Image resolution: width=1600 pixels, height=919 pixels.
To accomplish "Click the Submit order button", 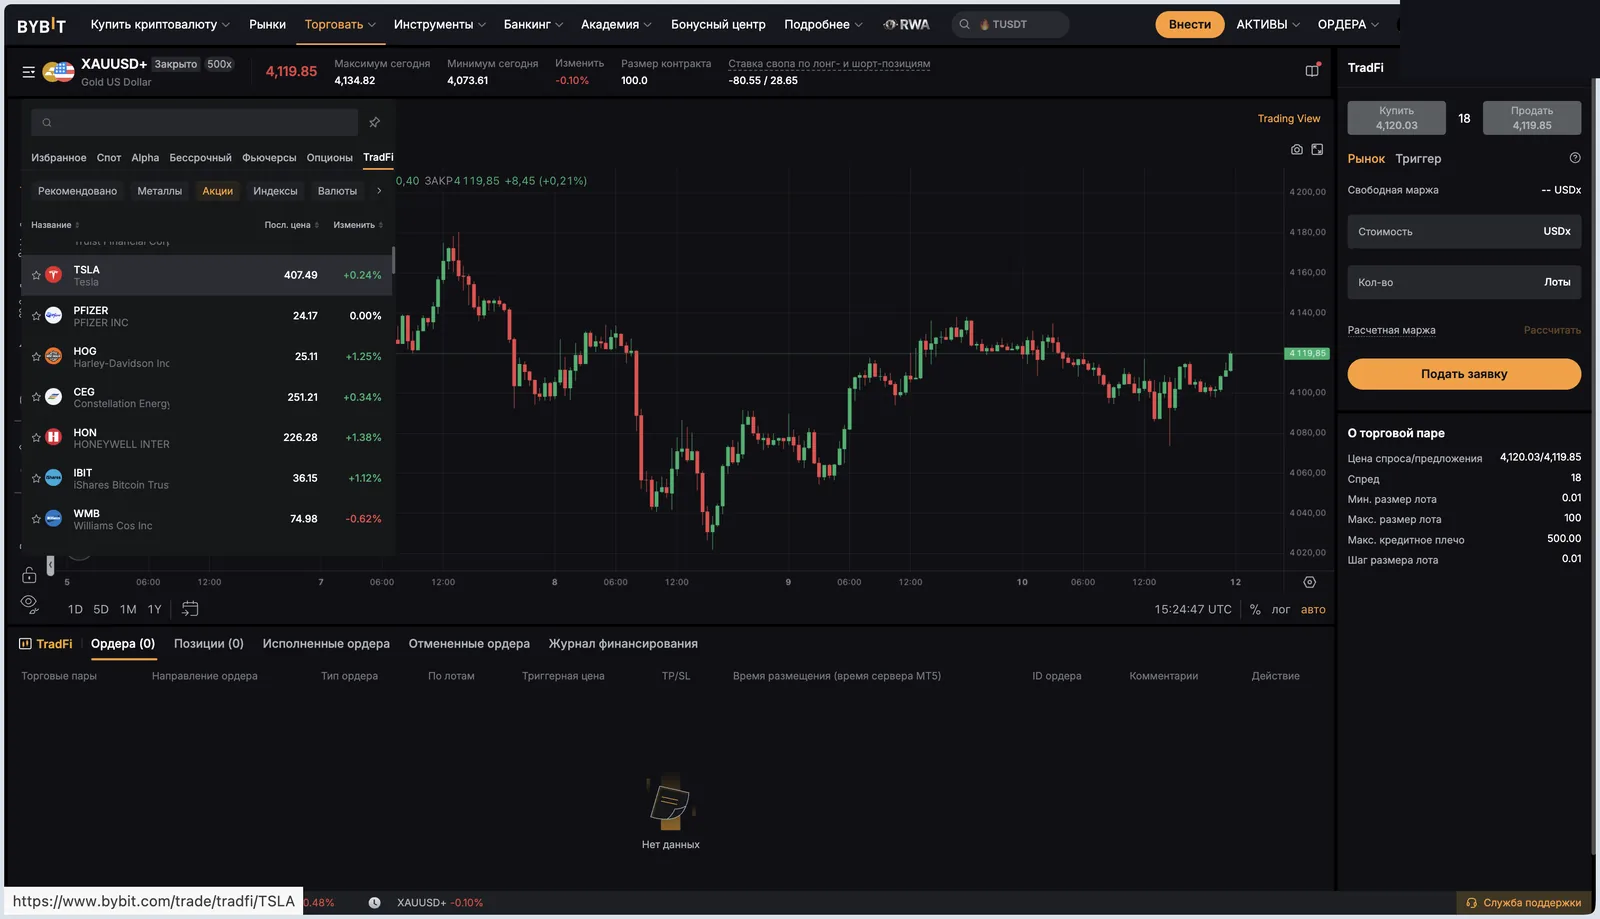I will click(x=1464, y=374).
